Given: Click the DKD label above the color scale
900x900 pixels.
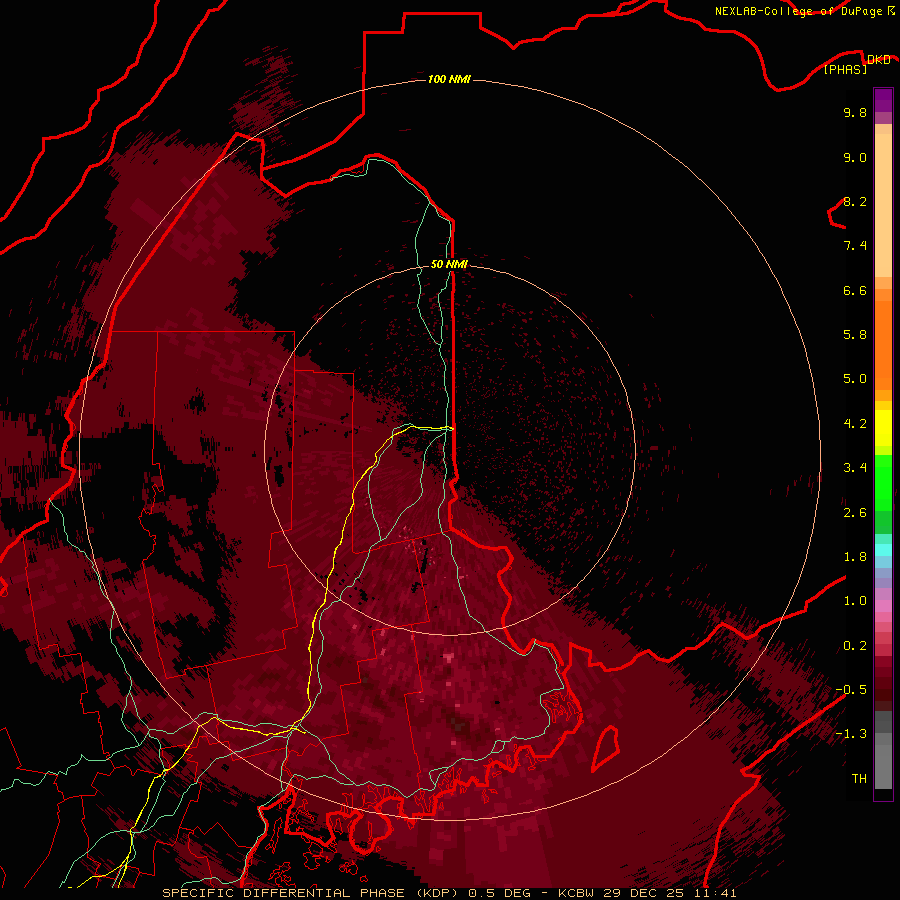Looking at the screenshot, I should (x=878, y=59).
